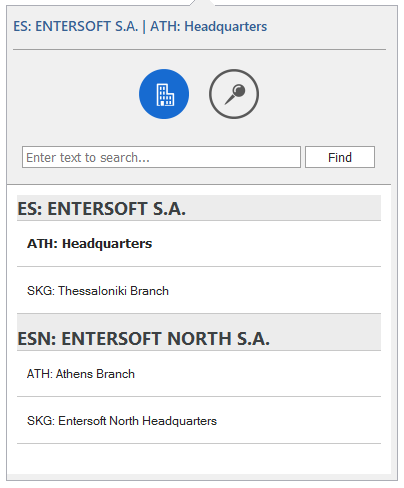
Task: Focus the 'Enter text to search...' field
Action: tap(161, 157)
